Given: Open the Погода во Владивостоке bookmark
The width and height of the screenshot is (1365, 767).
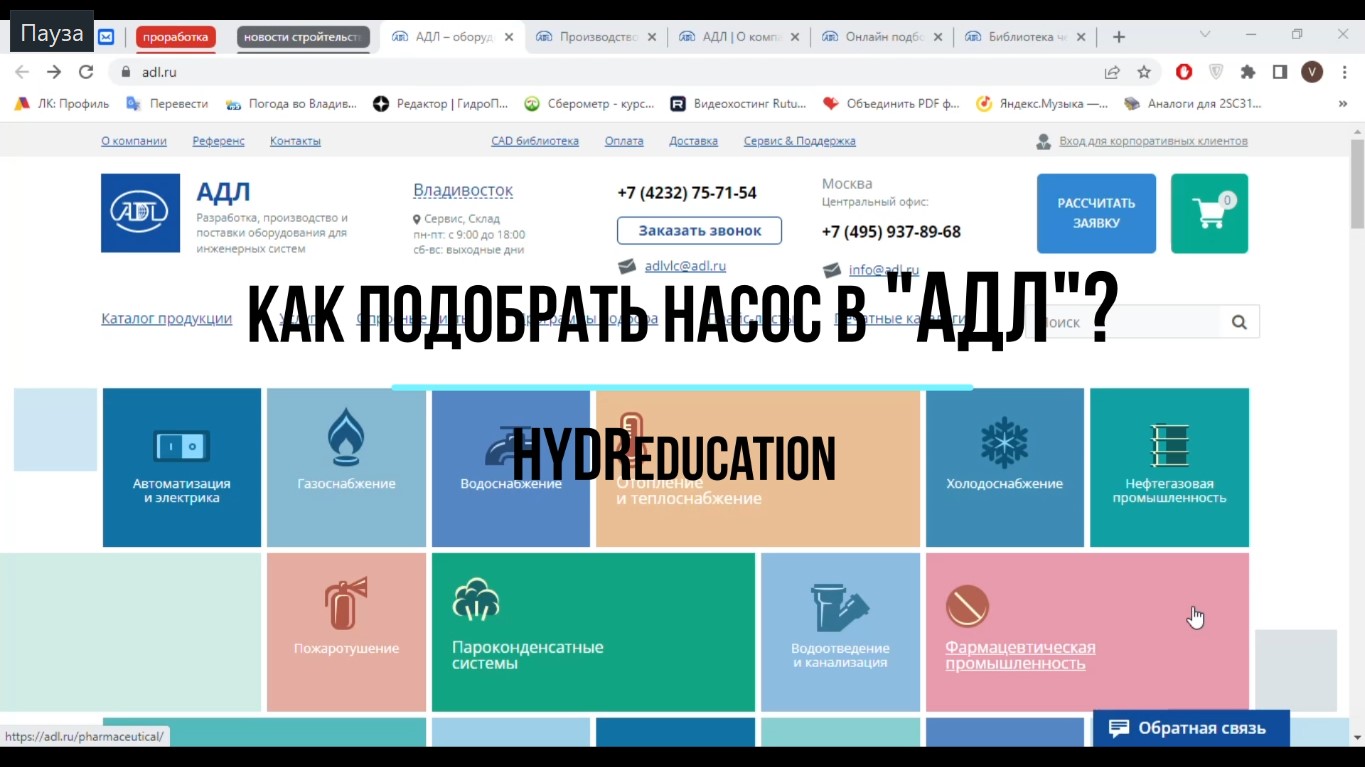Looking at the screenshot, I should click(291, 103).
